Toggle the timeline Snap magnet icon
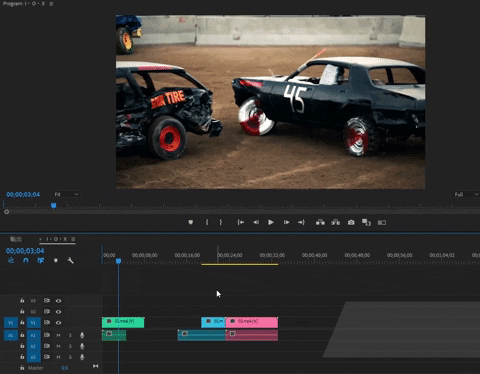Image resolution: width=480 pixels, height=374 pixels. (x=26, y=260)
